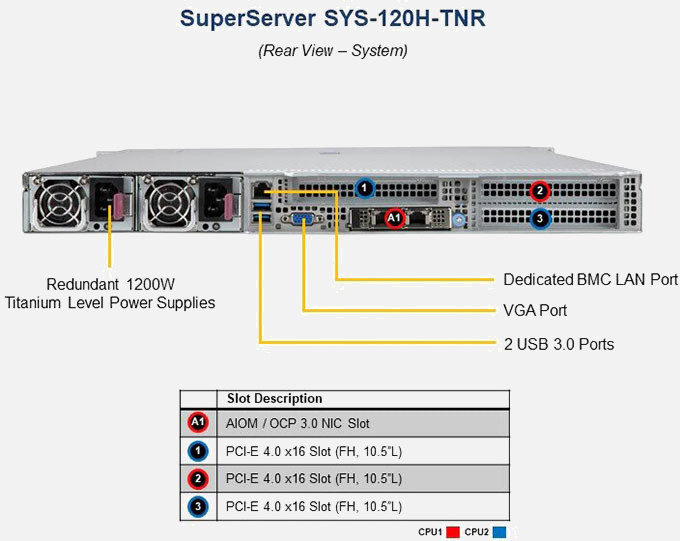The height and width of the screenshot is (541, 680).
Task: Click the blue CPU2 legend swatch
Action: [499, 532]
